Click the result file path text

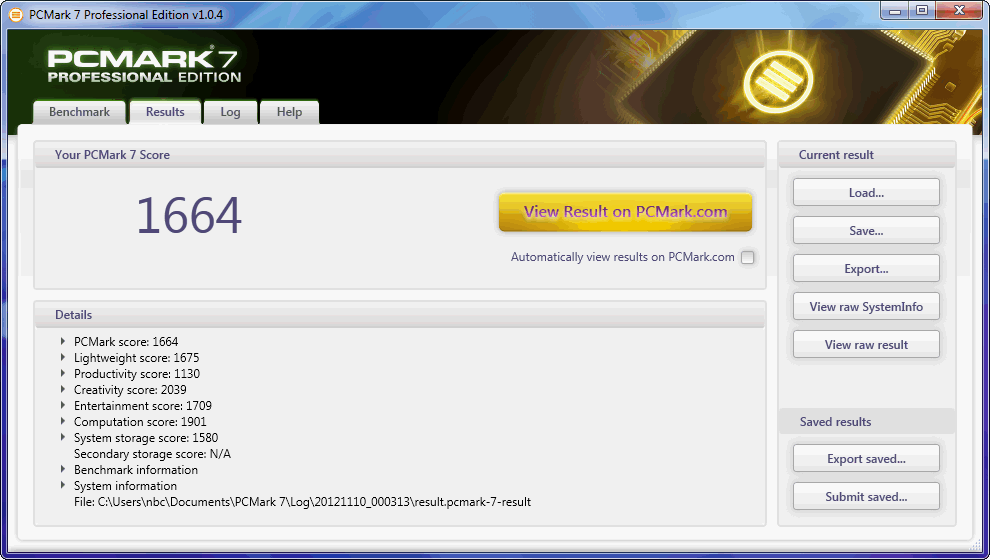coord(302,502)
